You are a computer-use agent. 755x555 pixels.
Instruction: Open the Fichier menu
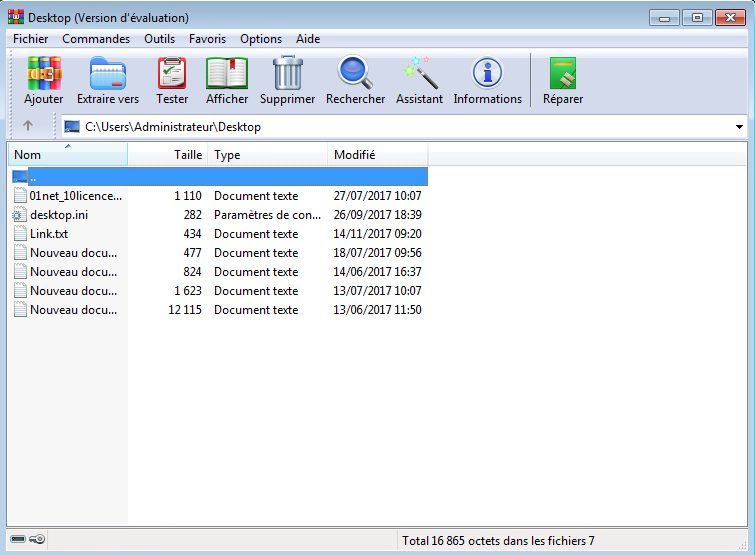(x=30, y=39)
